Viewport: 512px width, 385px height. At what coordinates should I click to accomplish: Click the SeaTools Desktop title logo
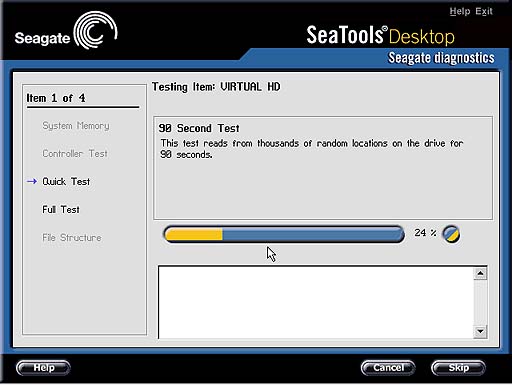click(x=380, y=35)
